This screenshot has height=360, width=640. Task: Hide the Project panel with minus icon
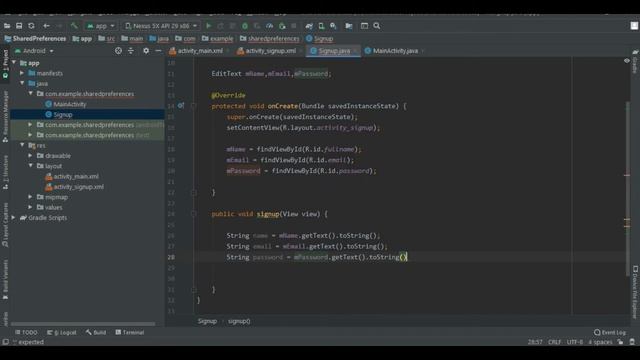pos(158,51)
